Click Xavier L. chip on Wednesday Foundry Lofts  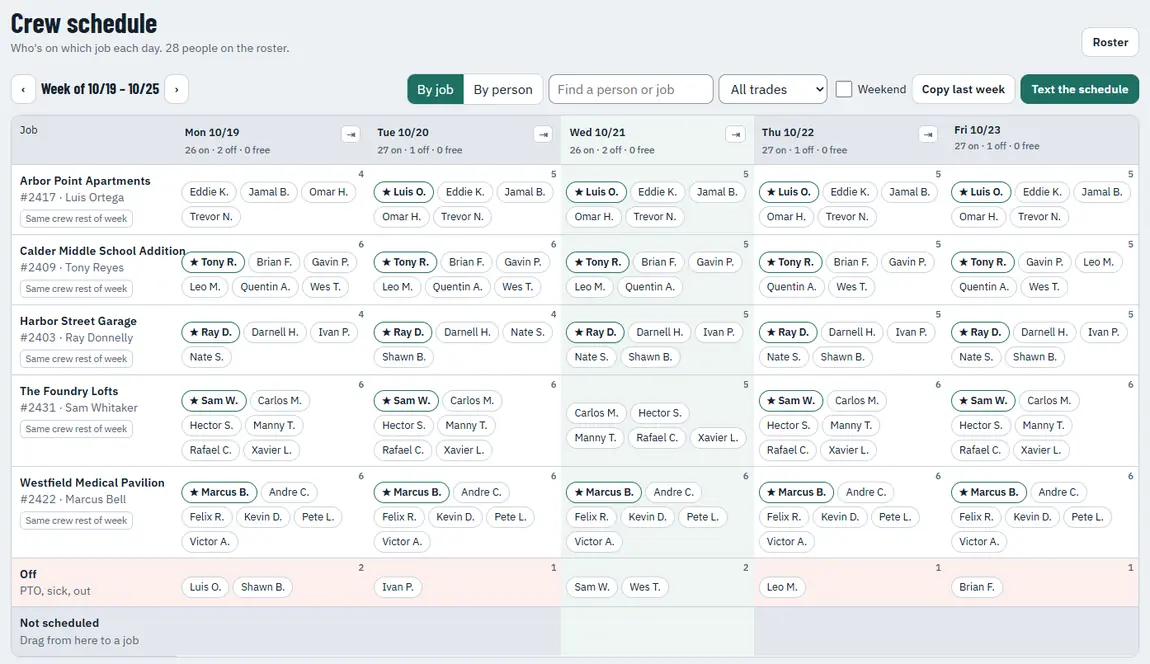tap(718, 438)
